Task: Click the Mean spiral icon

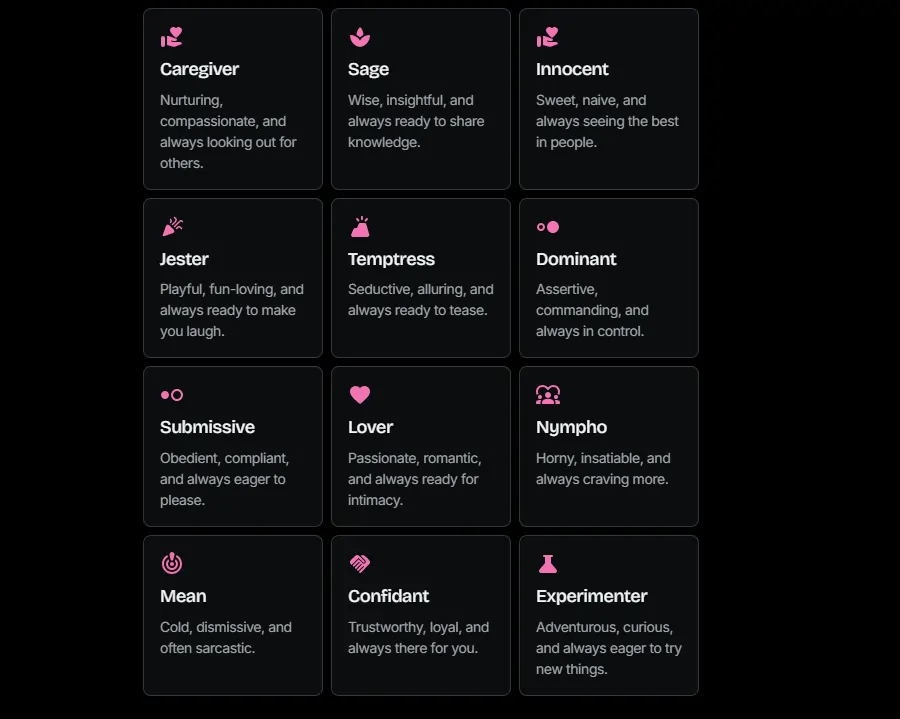Action: pos(170,563)
